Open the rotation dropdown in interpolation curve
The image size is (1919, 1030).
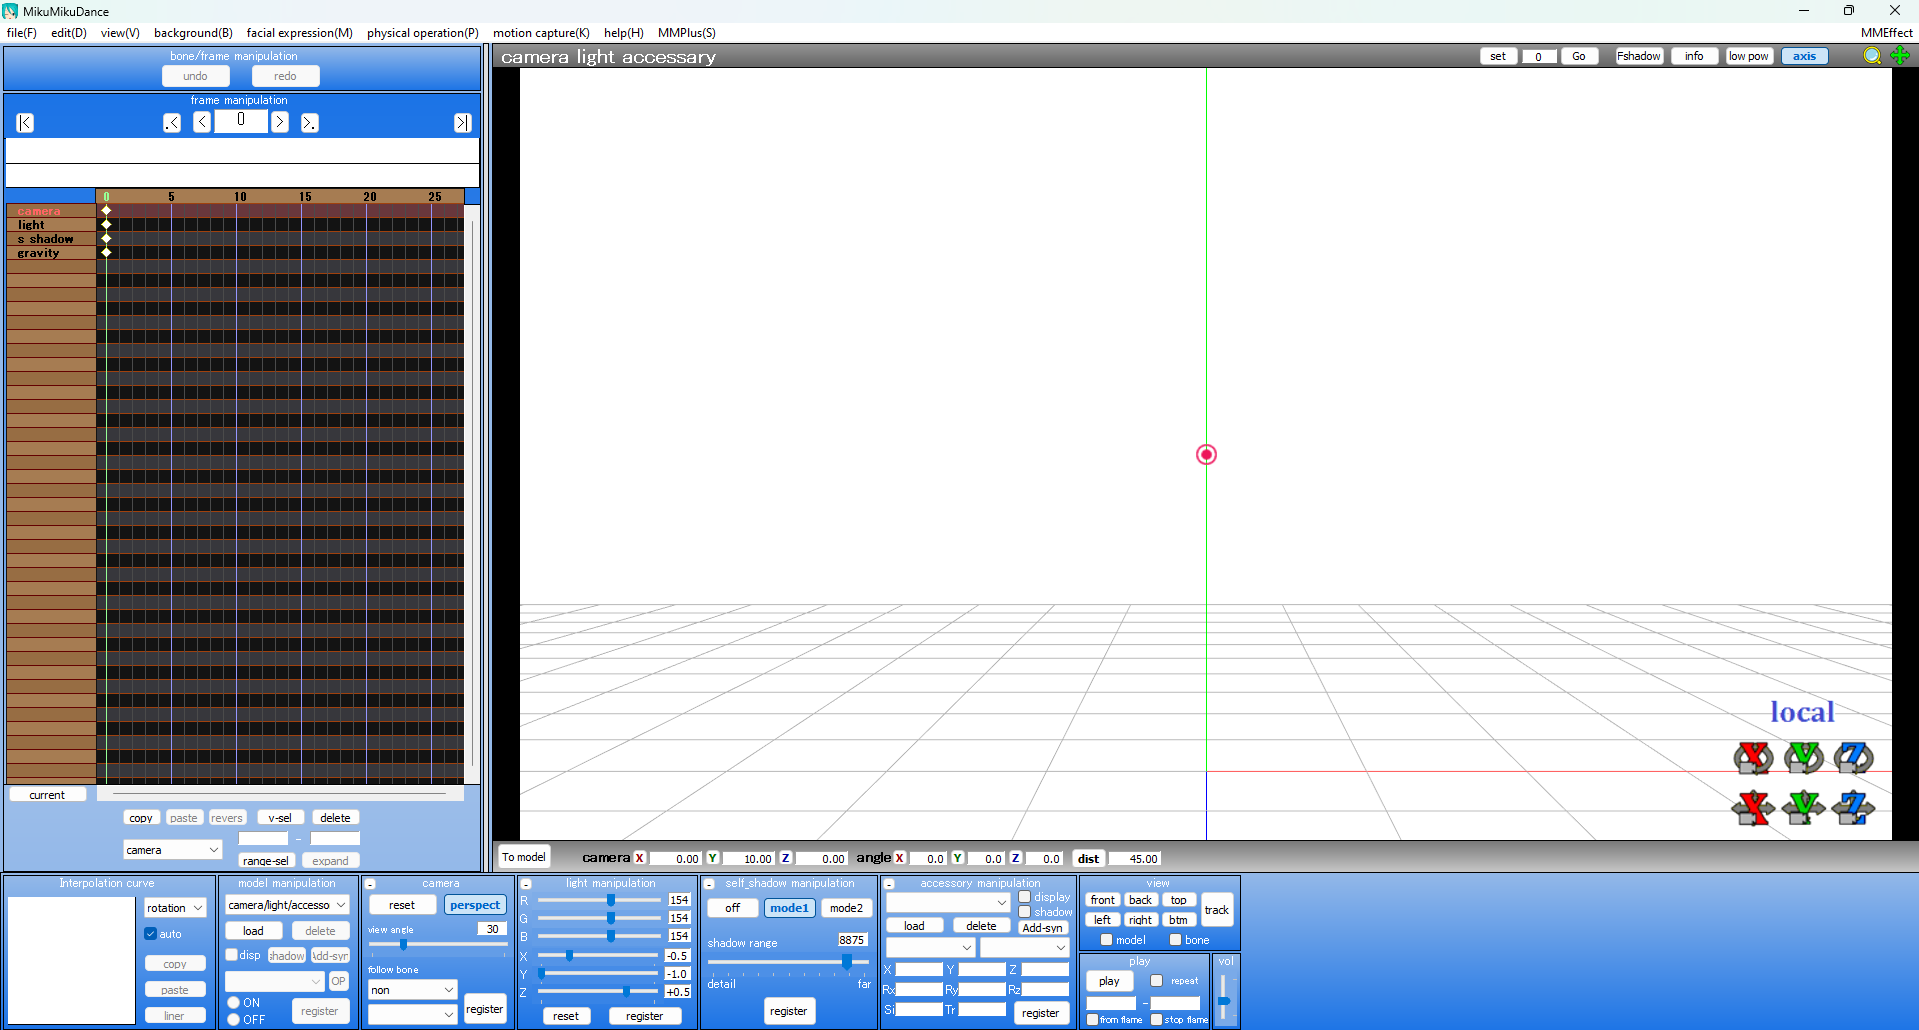click(x=175, y=907)
